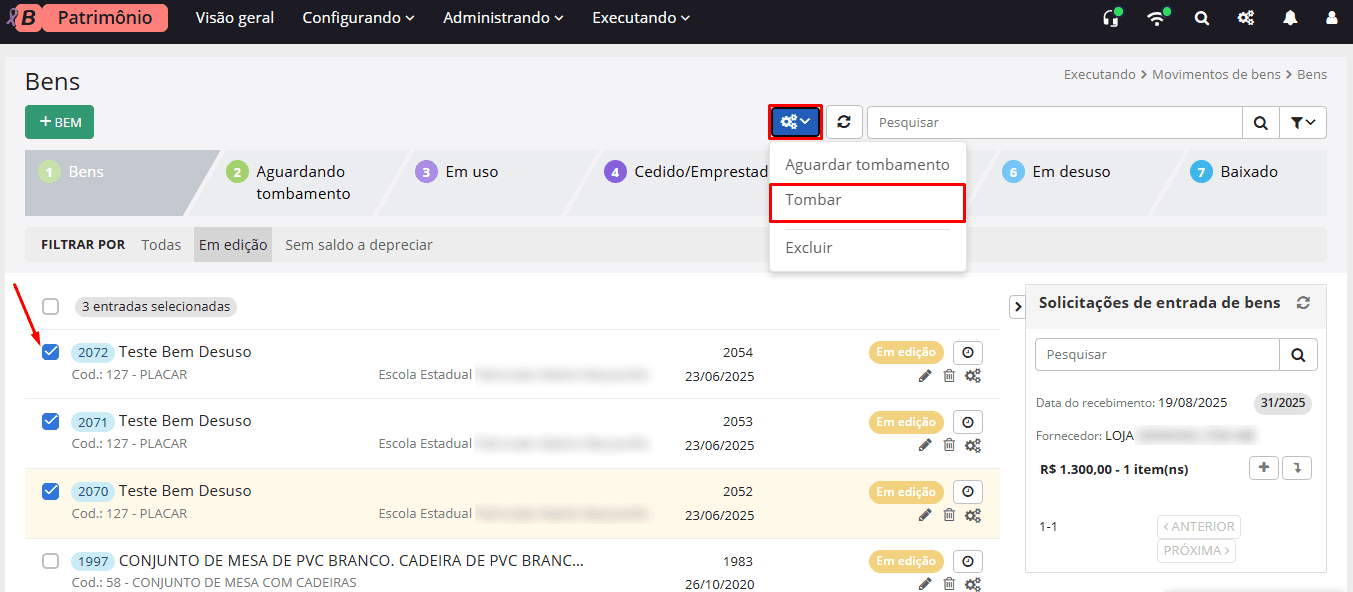Refresh the Solicitações de entrada de bens panel

tap(1302, 302)
